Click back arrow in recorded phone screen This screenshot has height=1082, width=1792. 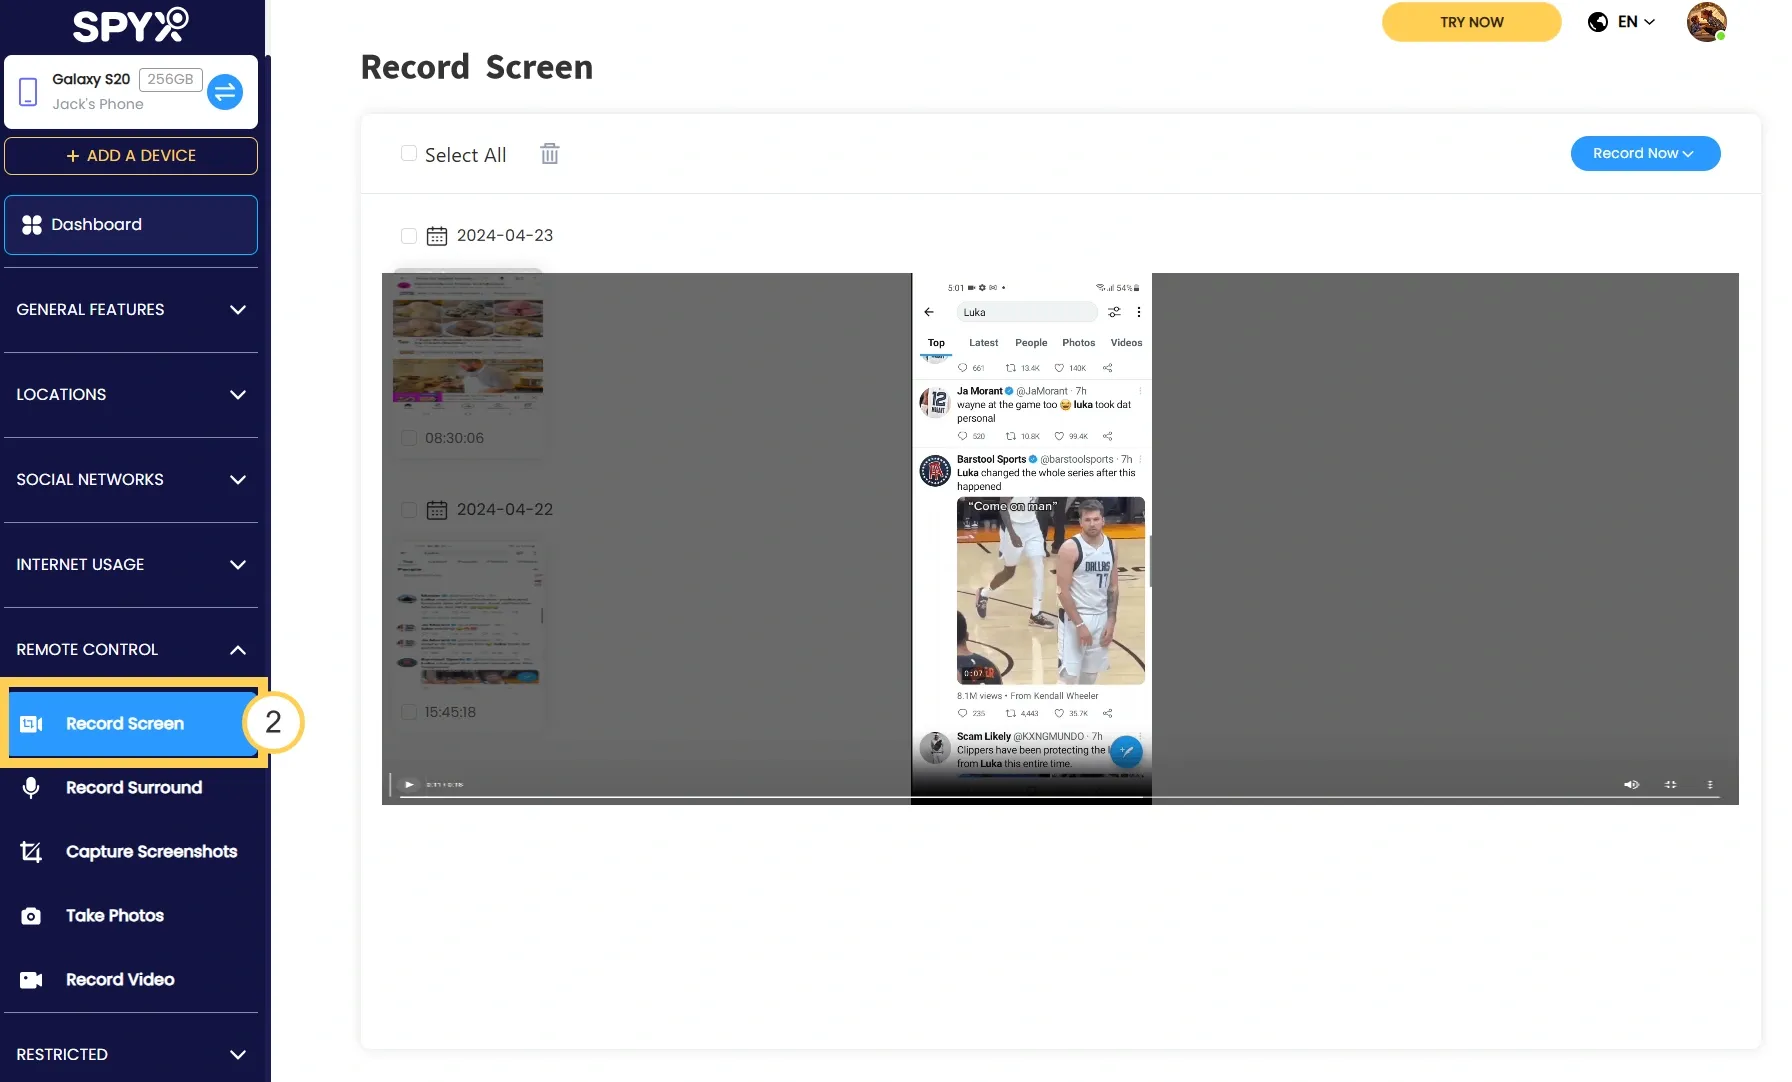[929, 312]
